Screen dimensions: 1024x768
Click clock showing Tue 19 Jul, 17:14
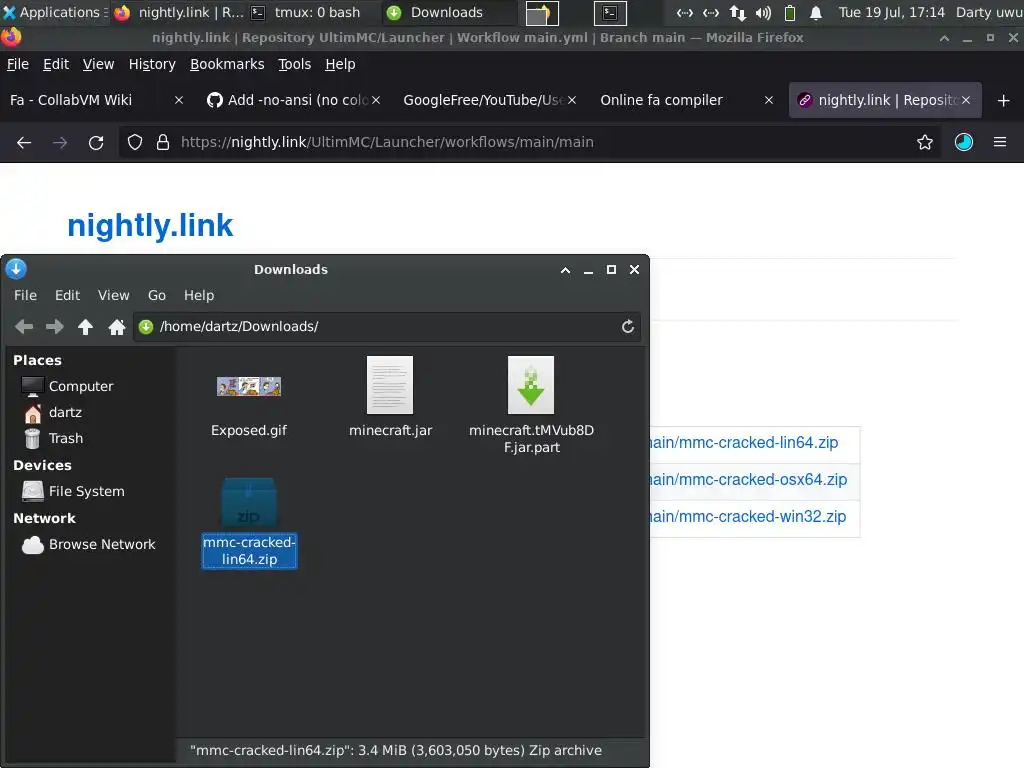(x=891, y=12)
